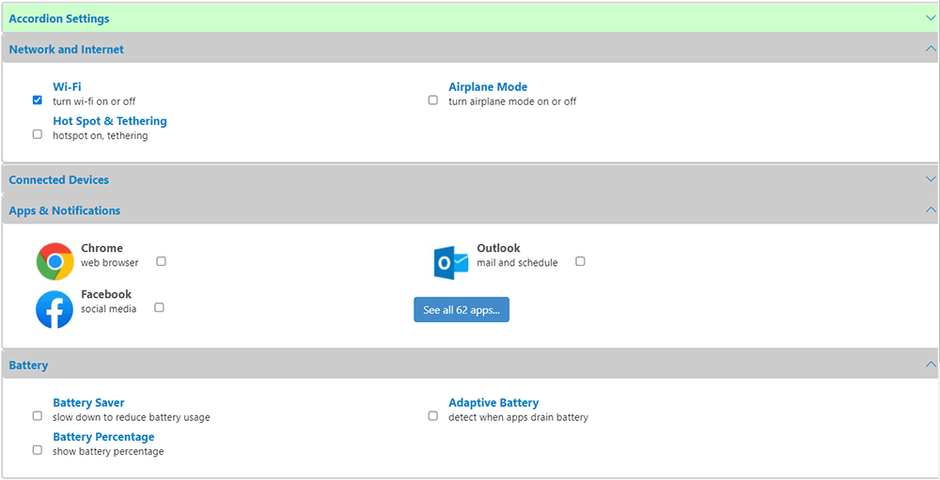Turn on the Battery Saver checkbox
The height and width of the screenshot is (480, 940).
pos(37,416)
